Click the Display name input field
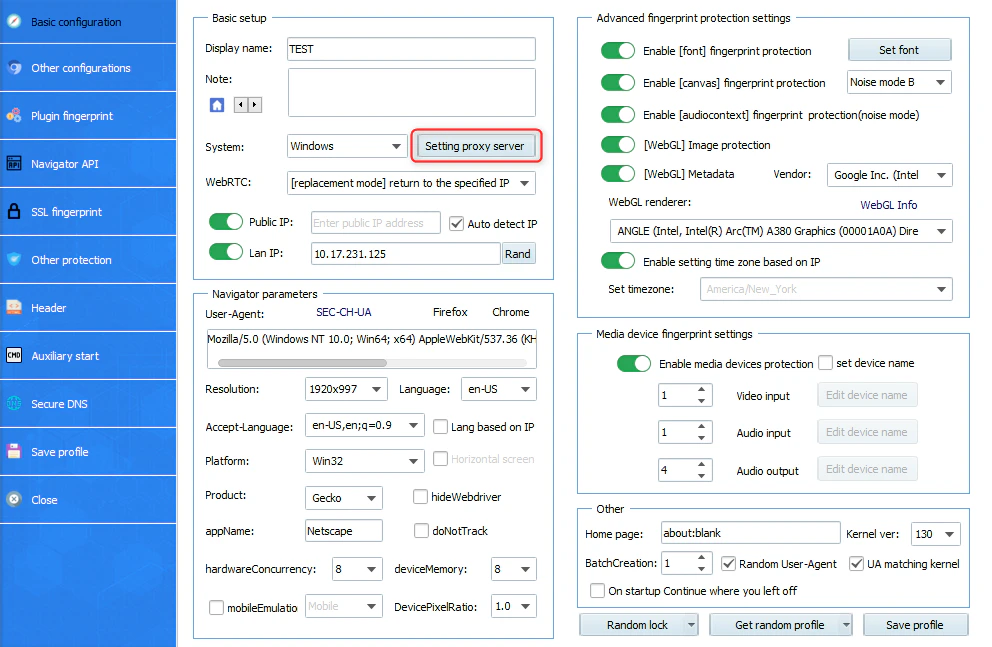This screenshot has width=992, height=647. [411, 49]
